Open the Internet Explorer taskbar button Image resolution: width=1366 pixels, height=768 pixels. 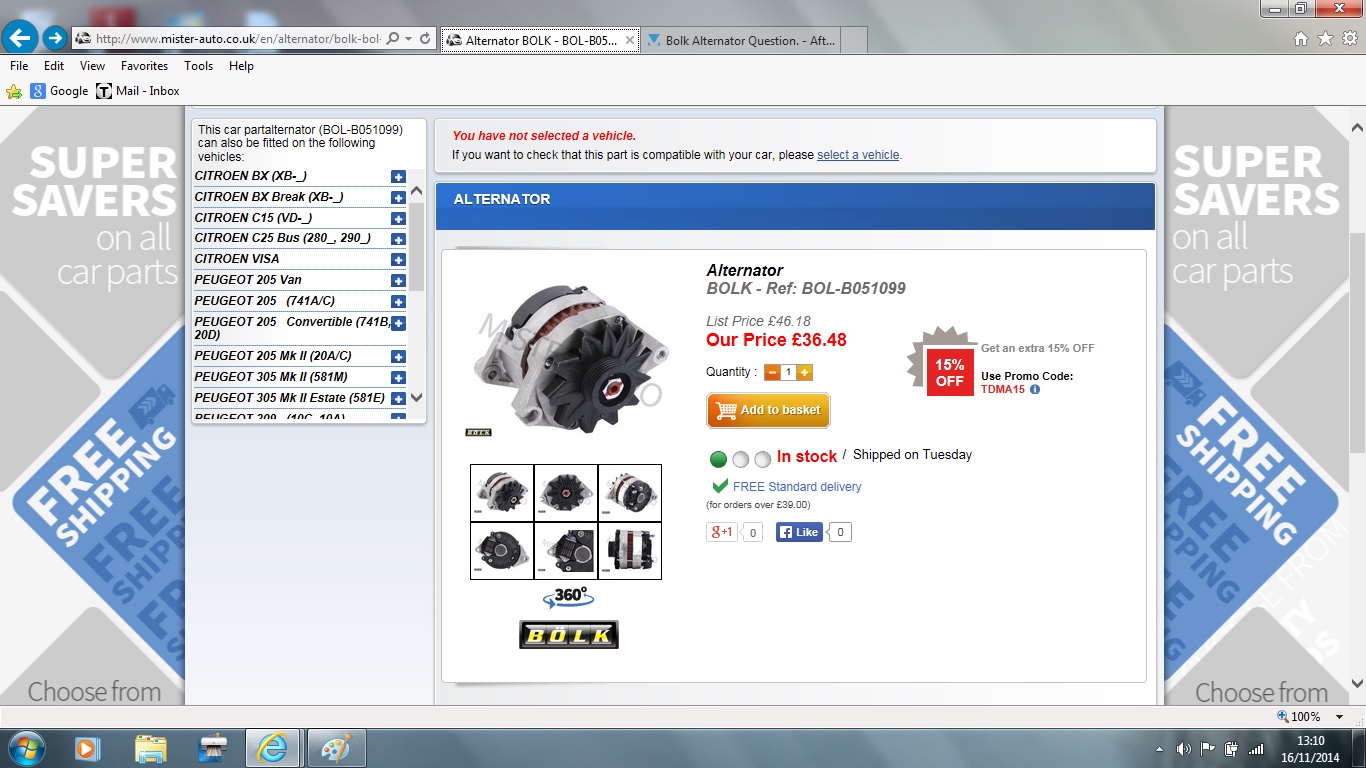274,748
